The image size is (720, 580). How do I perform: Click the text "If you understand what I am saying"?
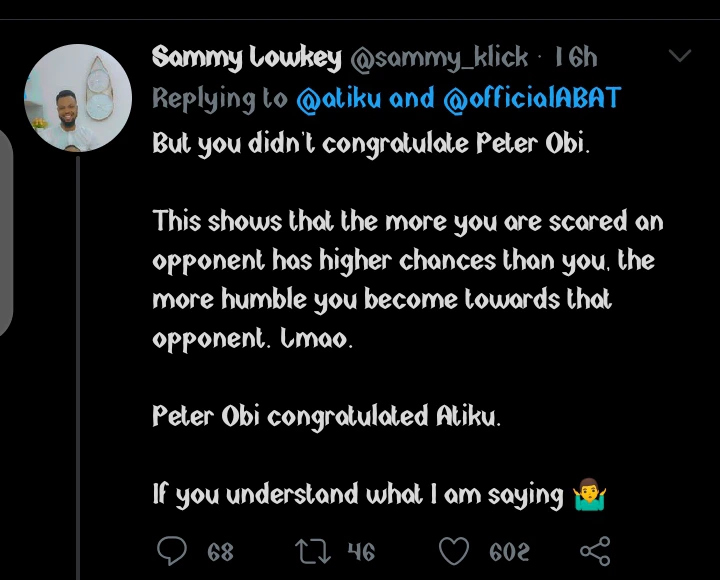point(358,494)
